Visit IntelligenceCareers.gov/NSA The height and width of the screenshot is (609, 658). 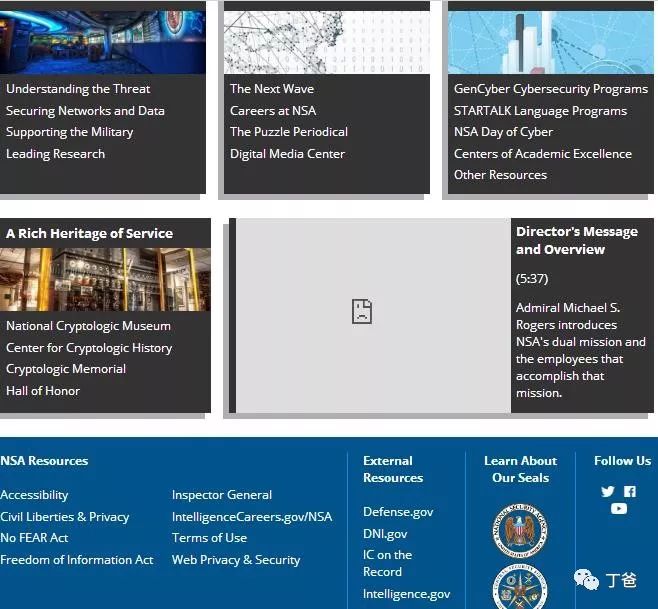pos(252,517)
